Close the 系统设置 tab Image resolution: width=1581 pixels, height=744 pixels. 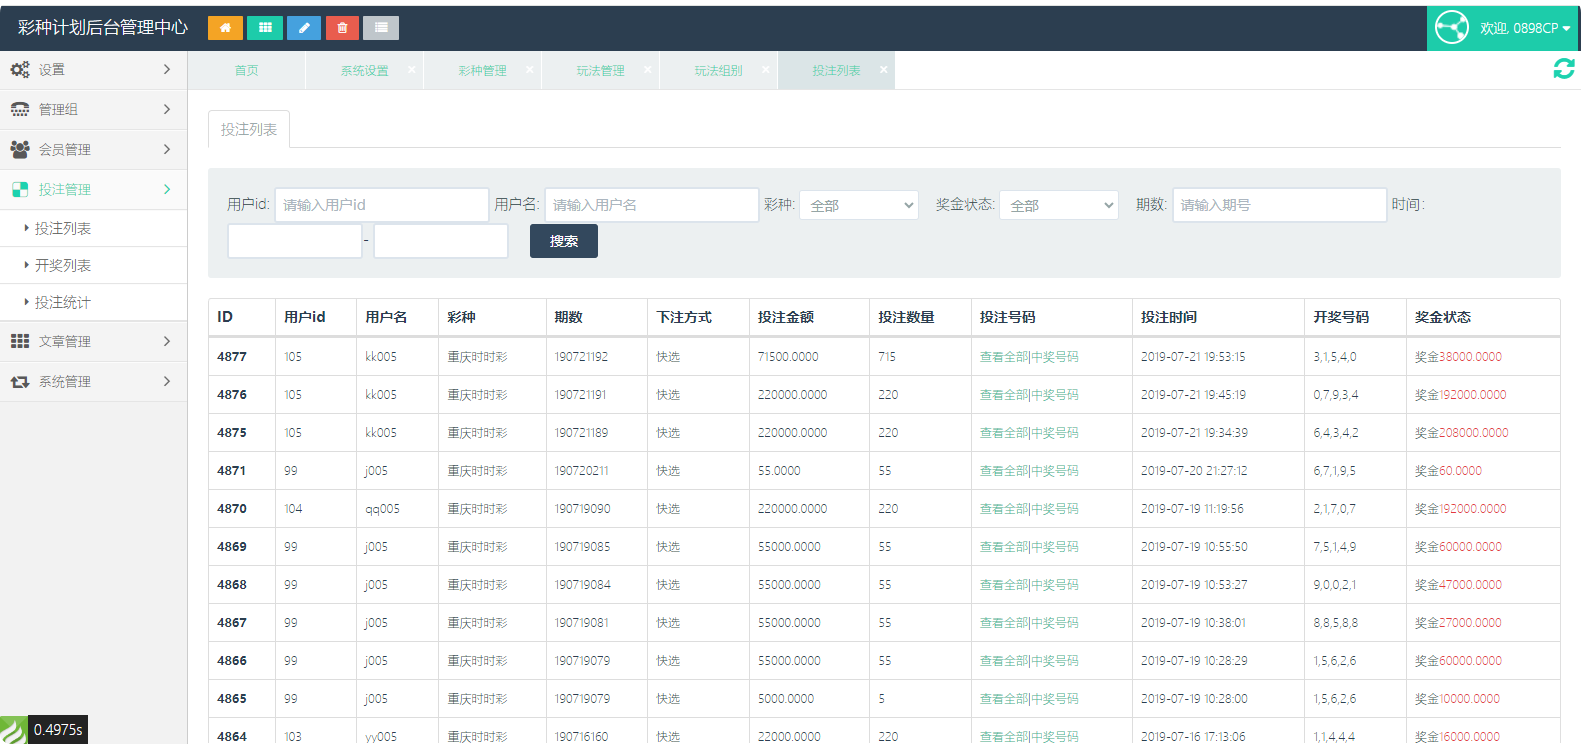[x=411, y=70]
